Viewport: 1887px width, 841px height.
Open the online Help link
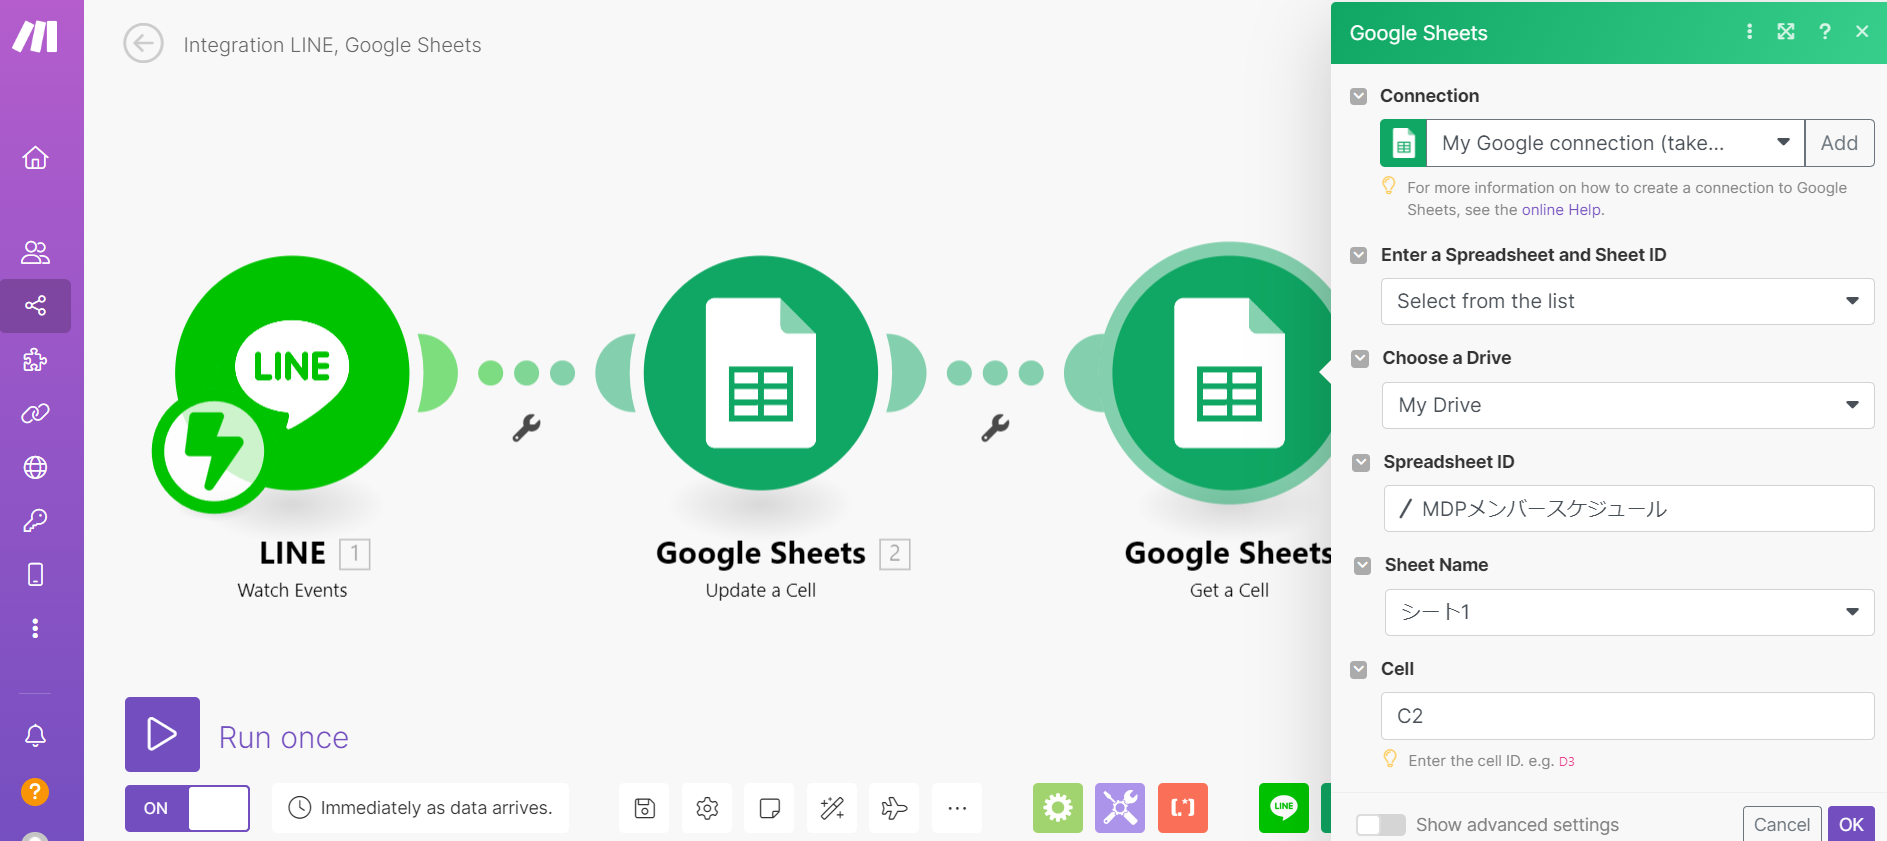tap(1561, 210)
